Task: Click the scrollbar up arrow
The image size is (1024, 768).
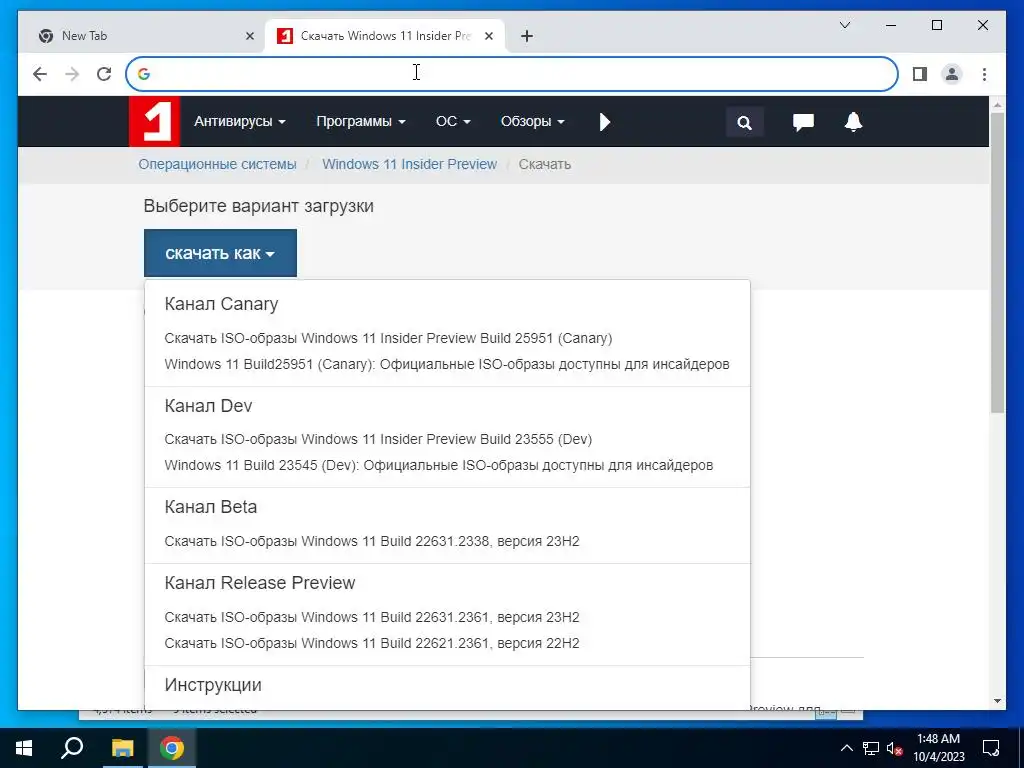Action: coord(997,104)
